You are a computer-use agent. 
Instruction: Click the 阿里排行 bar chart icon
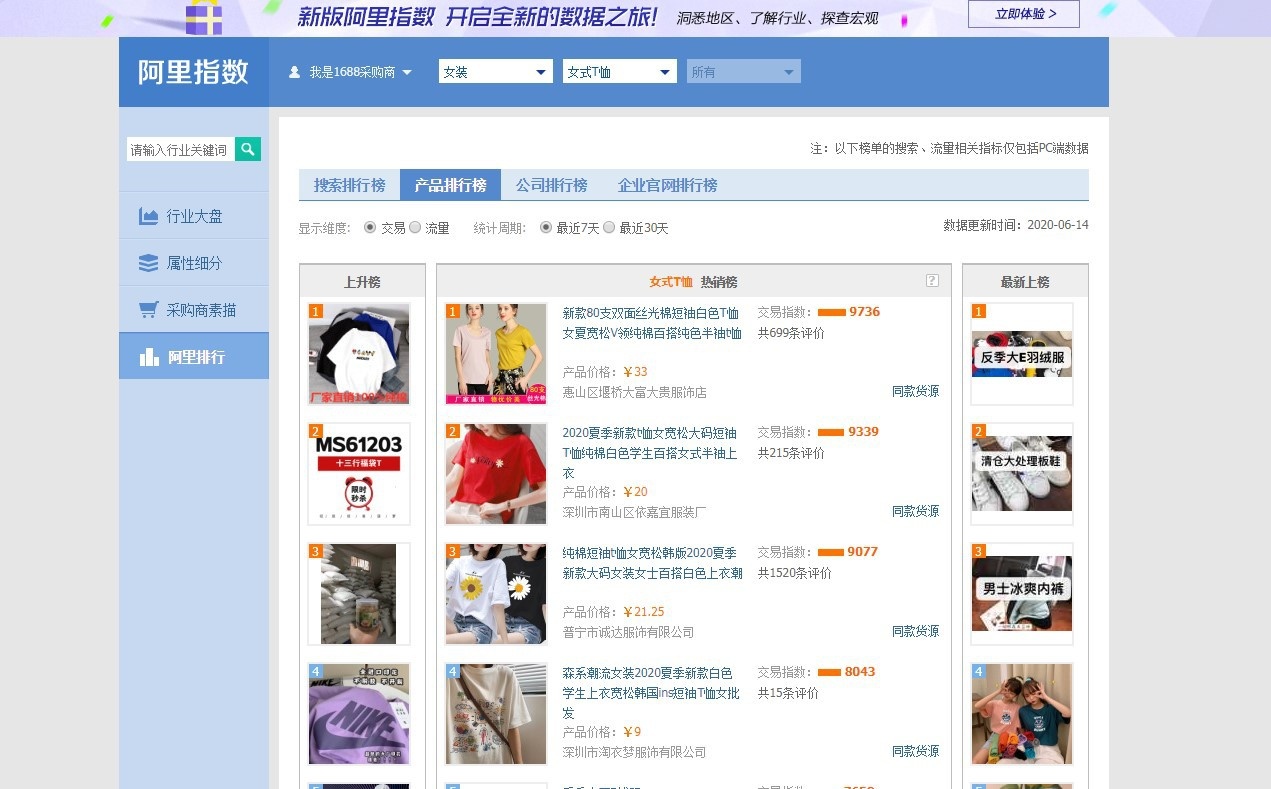click(x=149, y=357)
